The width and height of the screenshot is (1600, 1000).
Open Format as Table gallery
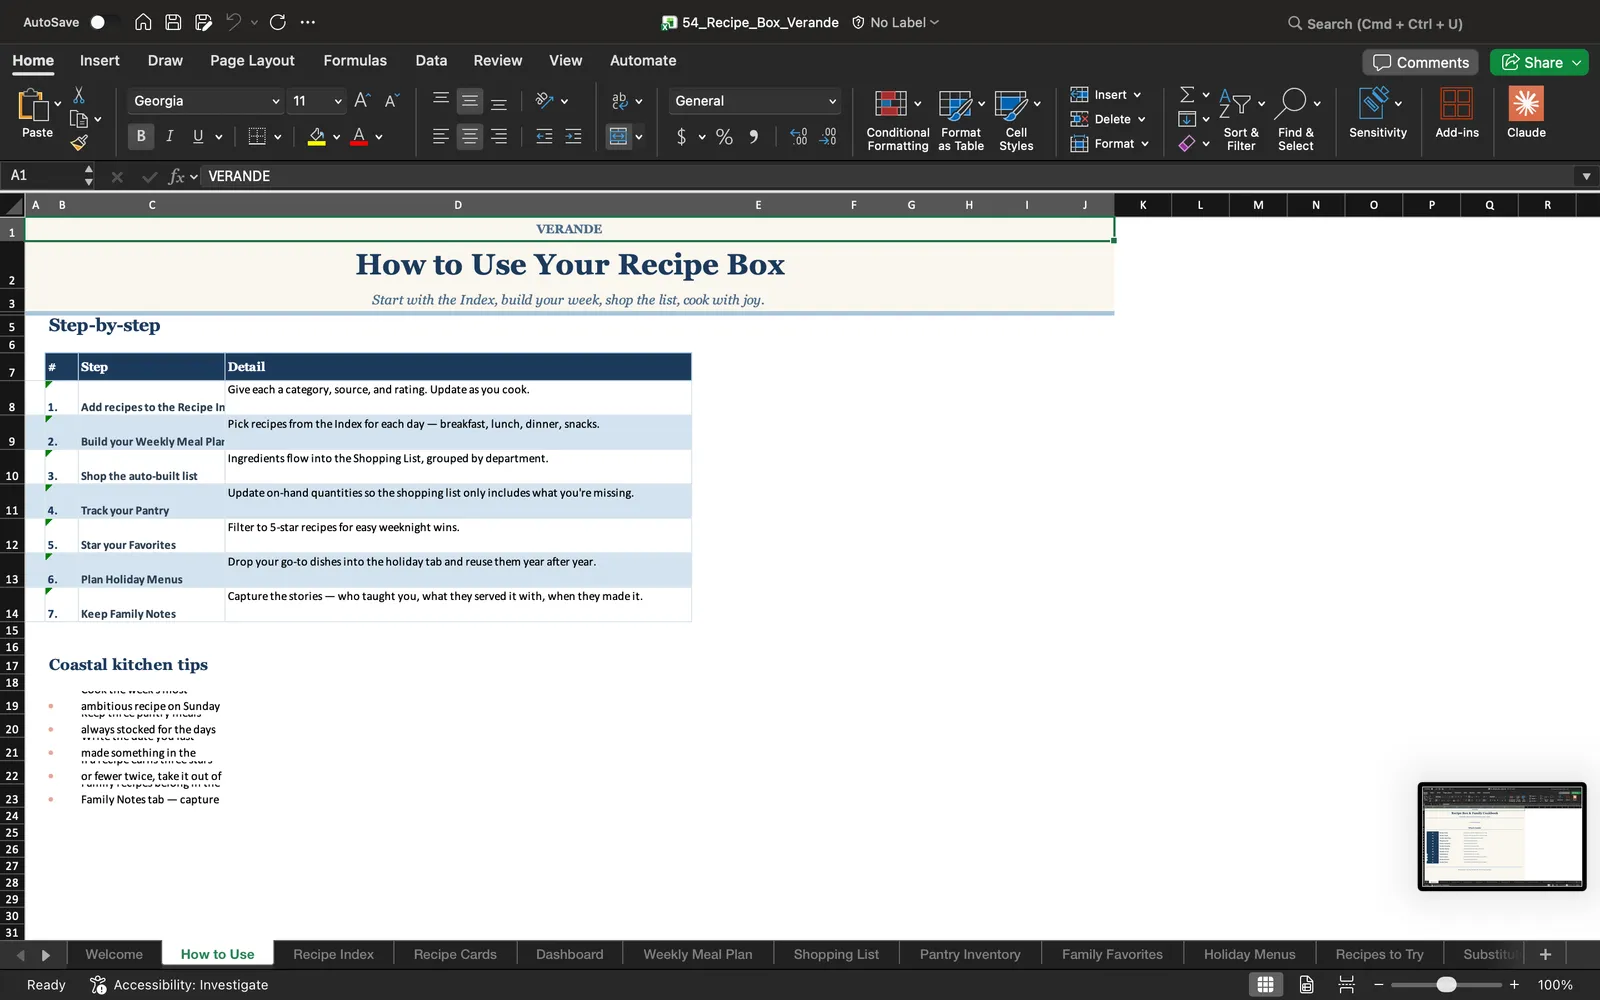click(961, 120)
